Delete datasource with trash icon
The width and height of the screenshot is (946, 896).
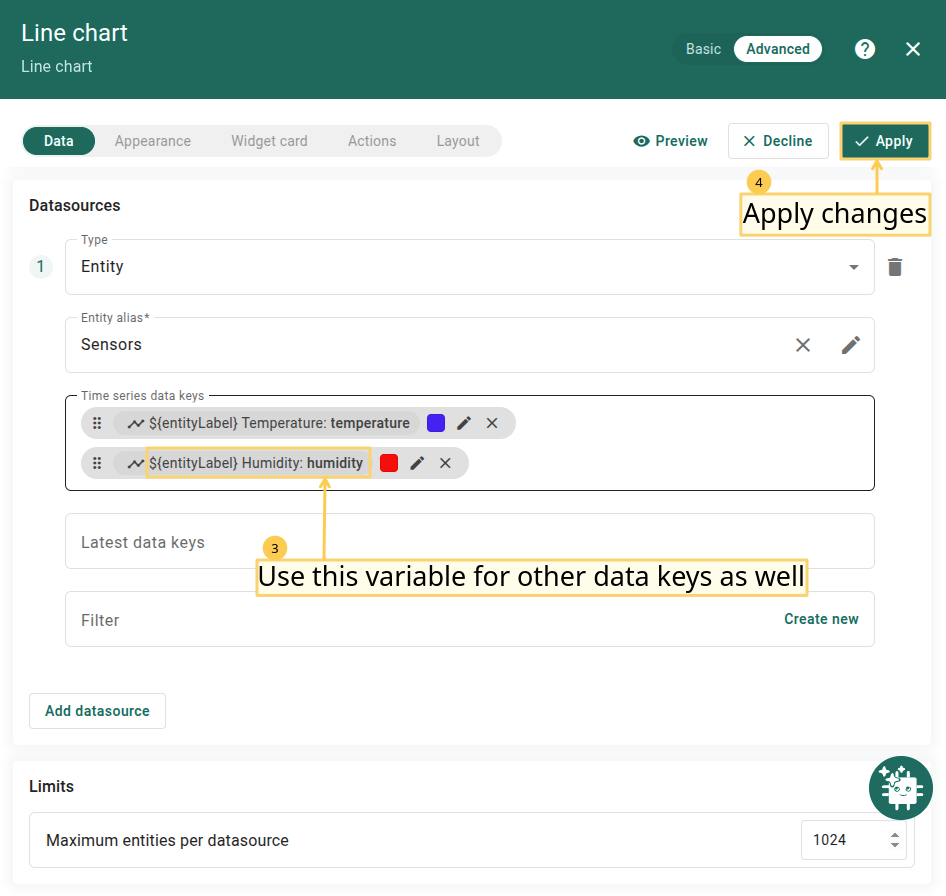point(895,267)
